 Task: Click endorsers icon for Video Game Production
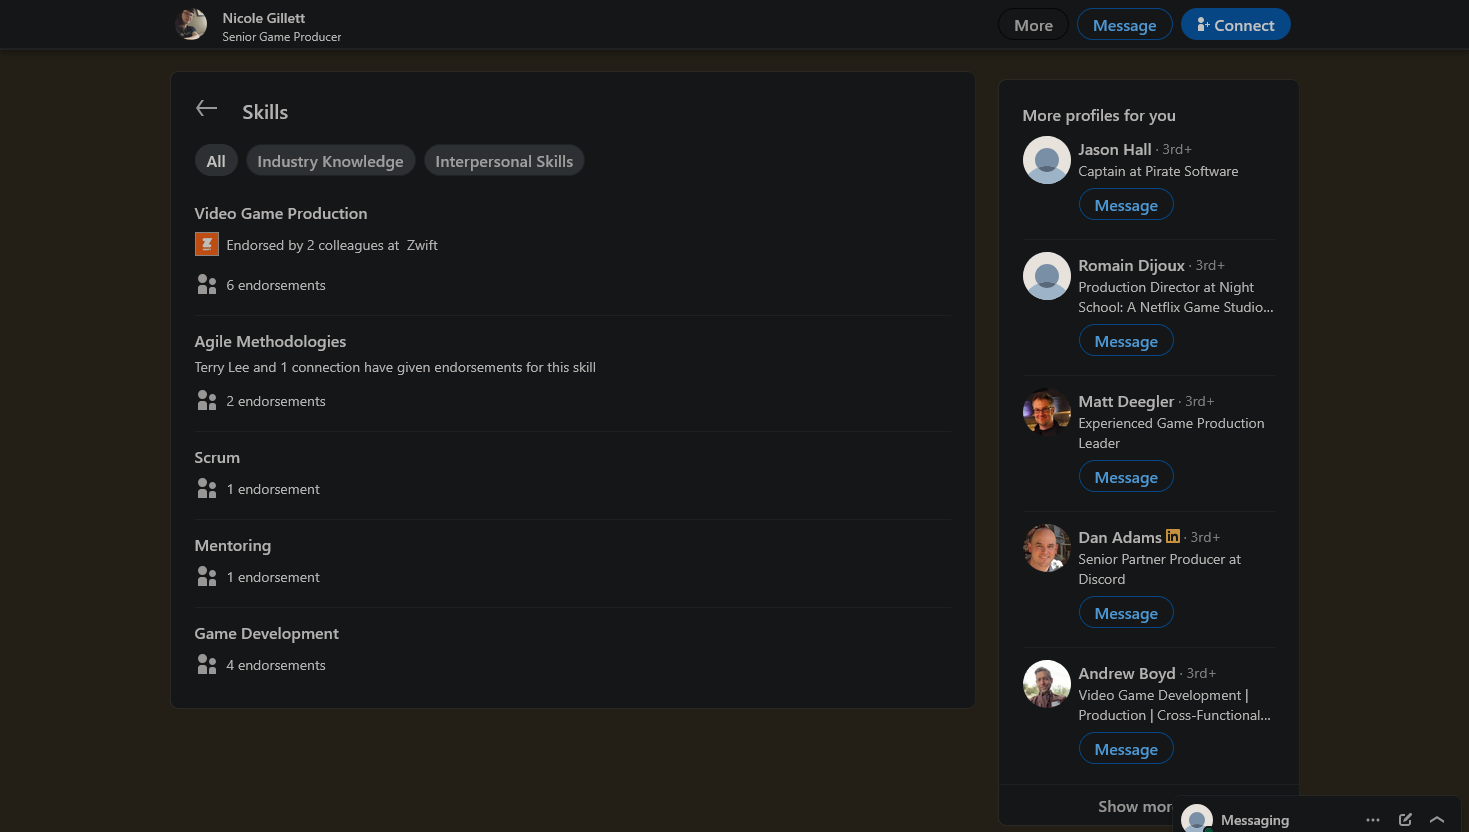click(207, 285)
